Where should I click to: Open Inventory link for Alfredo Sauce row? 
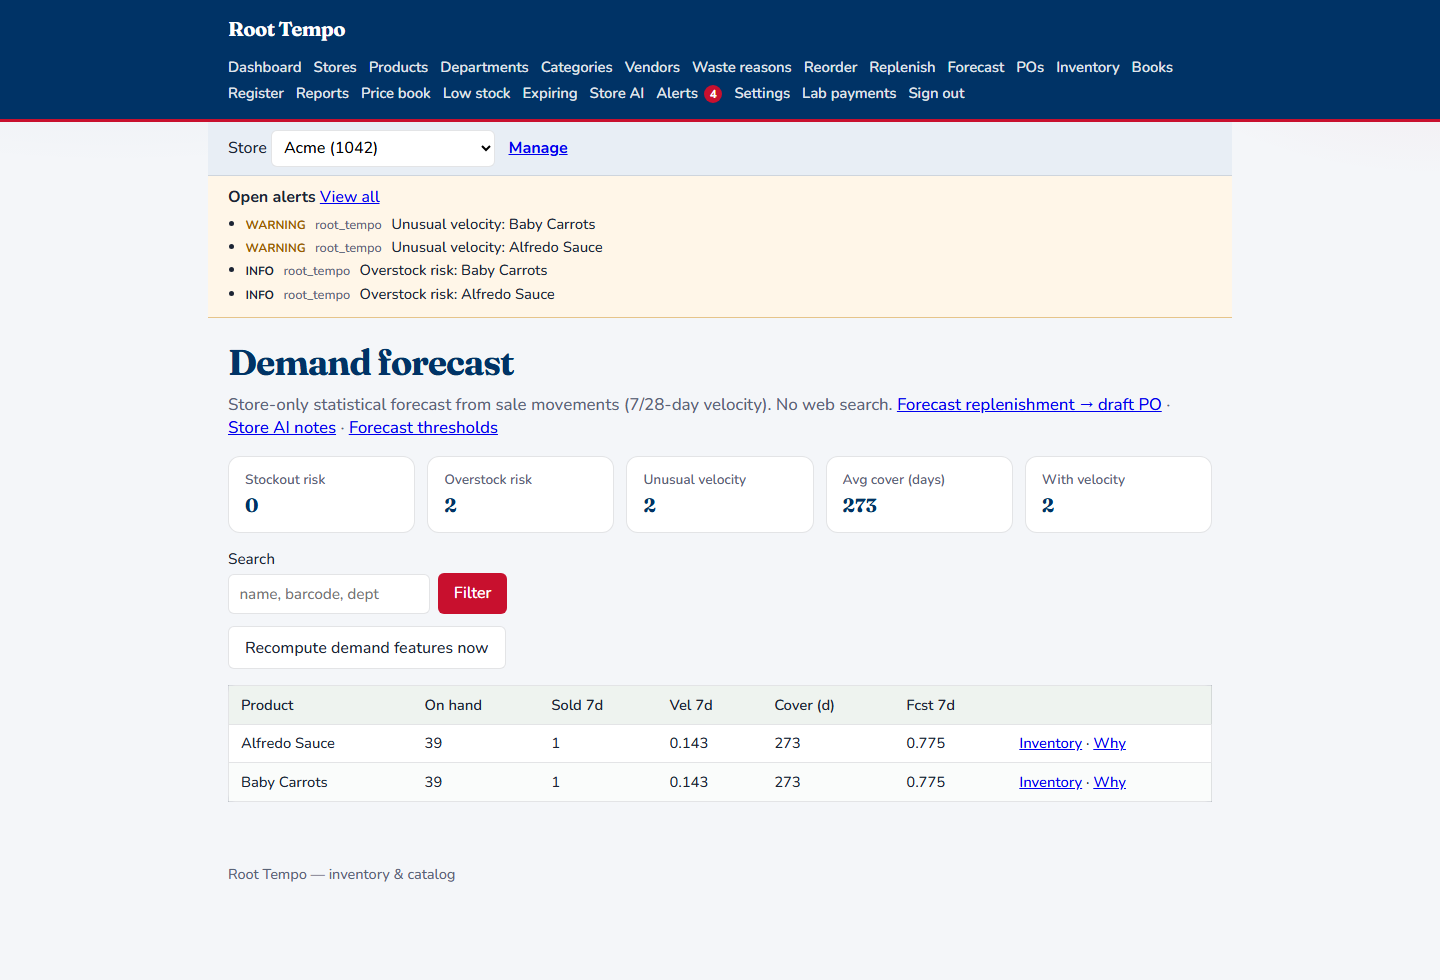(x=1050, y=743)
